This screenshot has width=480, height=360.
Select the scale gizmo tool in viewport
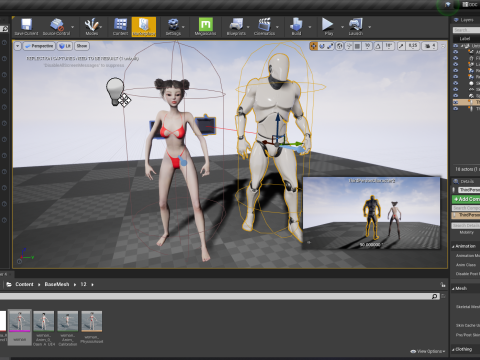[330, 46]
